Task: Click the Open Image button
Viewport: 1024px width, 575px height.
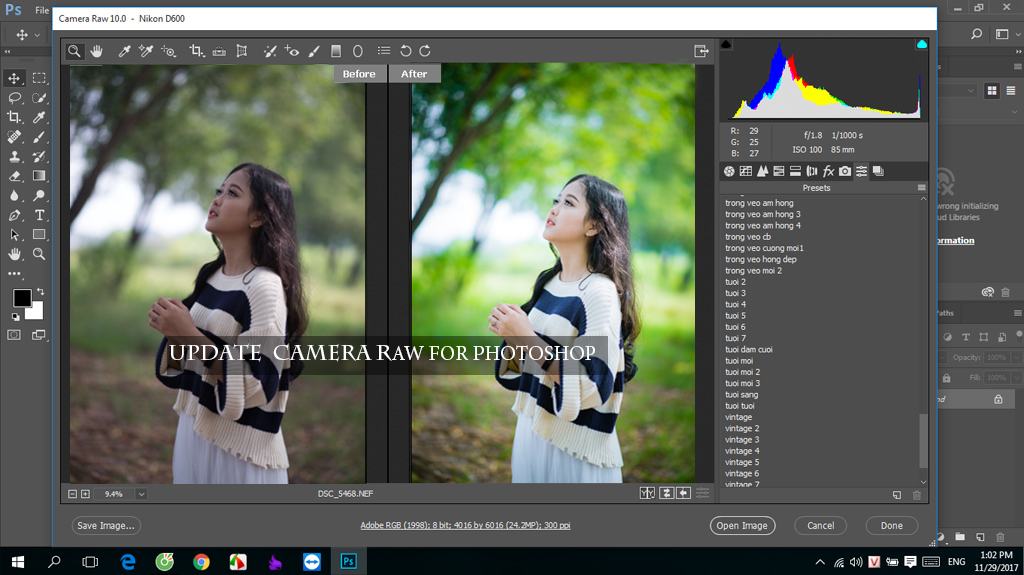Action: (742, 525)
